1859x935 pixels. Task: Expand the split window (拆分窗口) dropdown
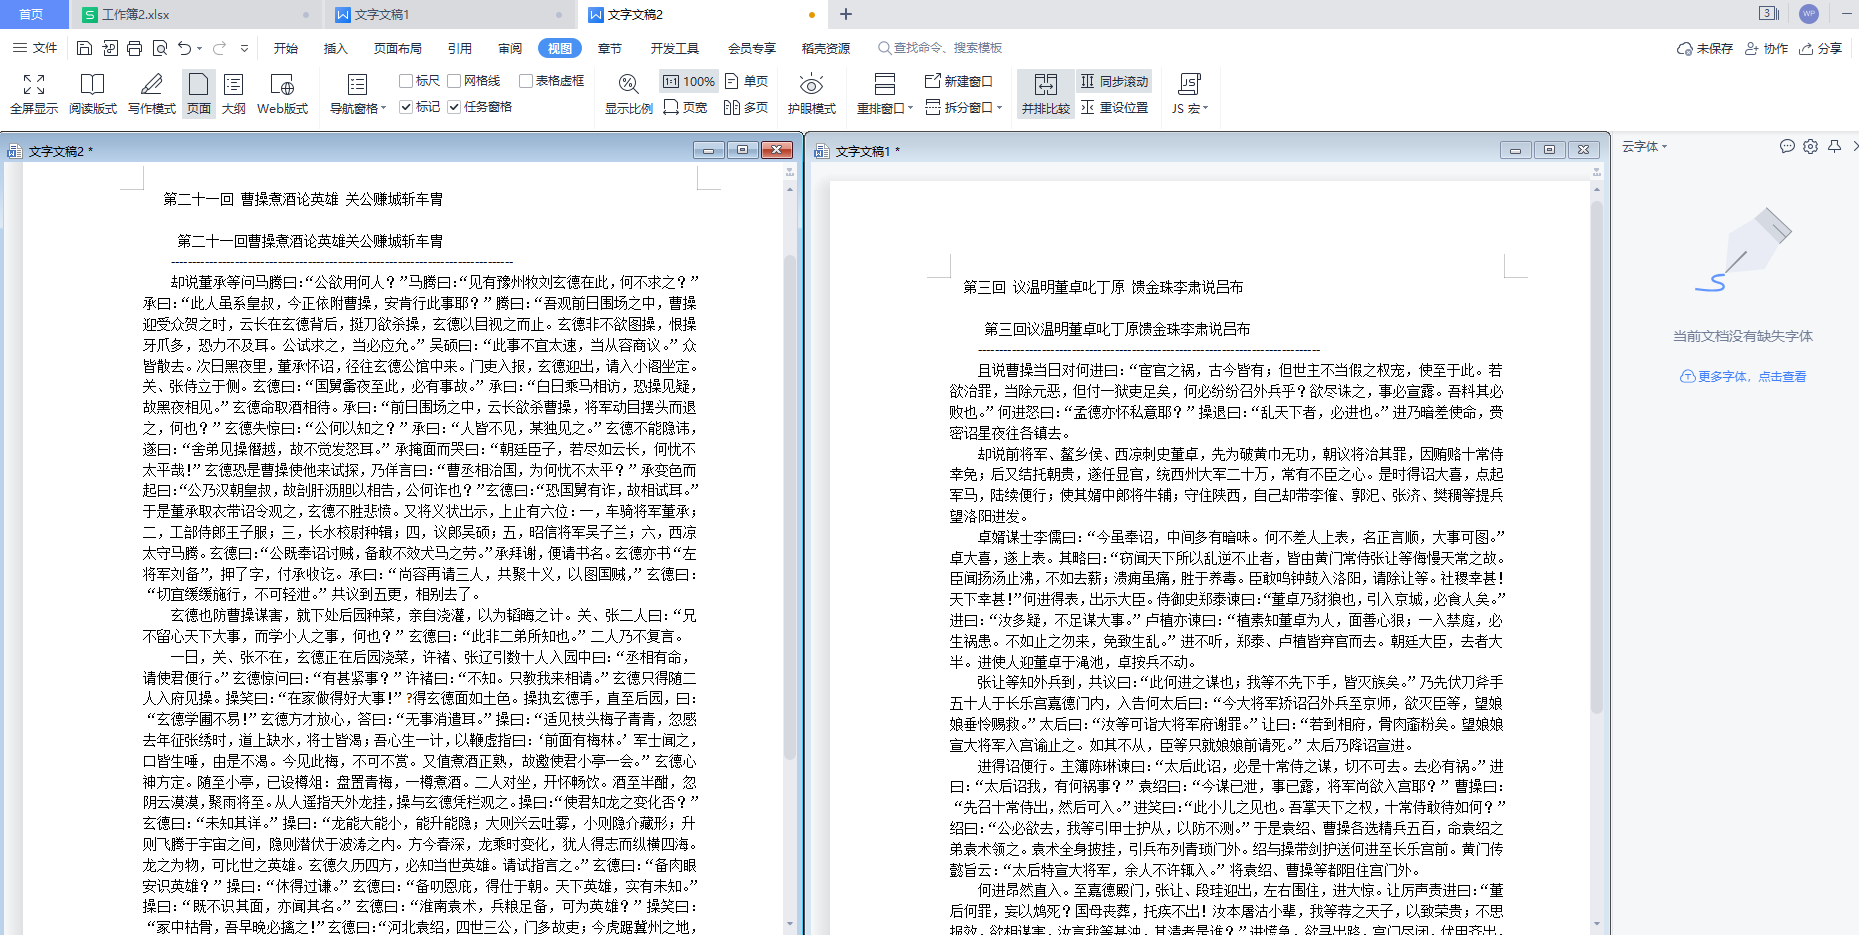[x=964, y=107]
